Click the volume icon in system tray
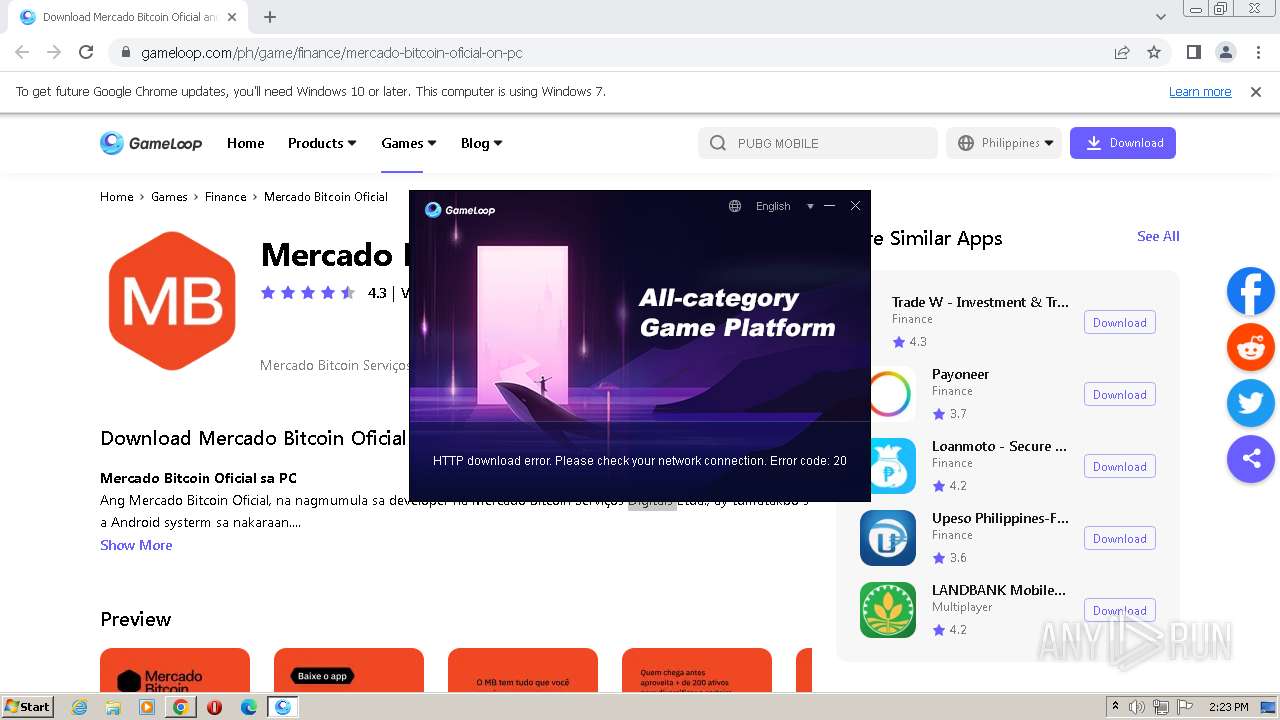Viewport: 1280px width, 720px height. click(x=1137, y=707)
